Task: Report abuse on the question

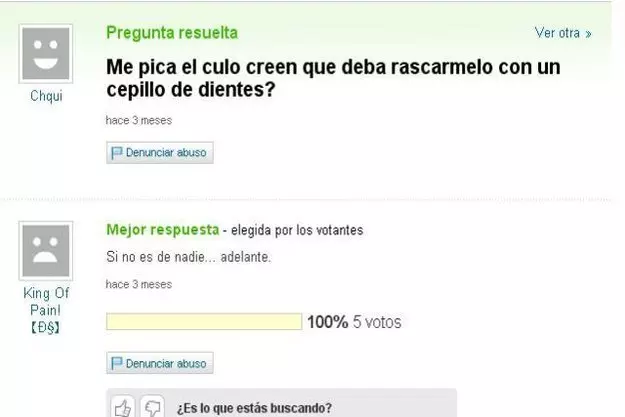Action: pos(160,153)
